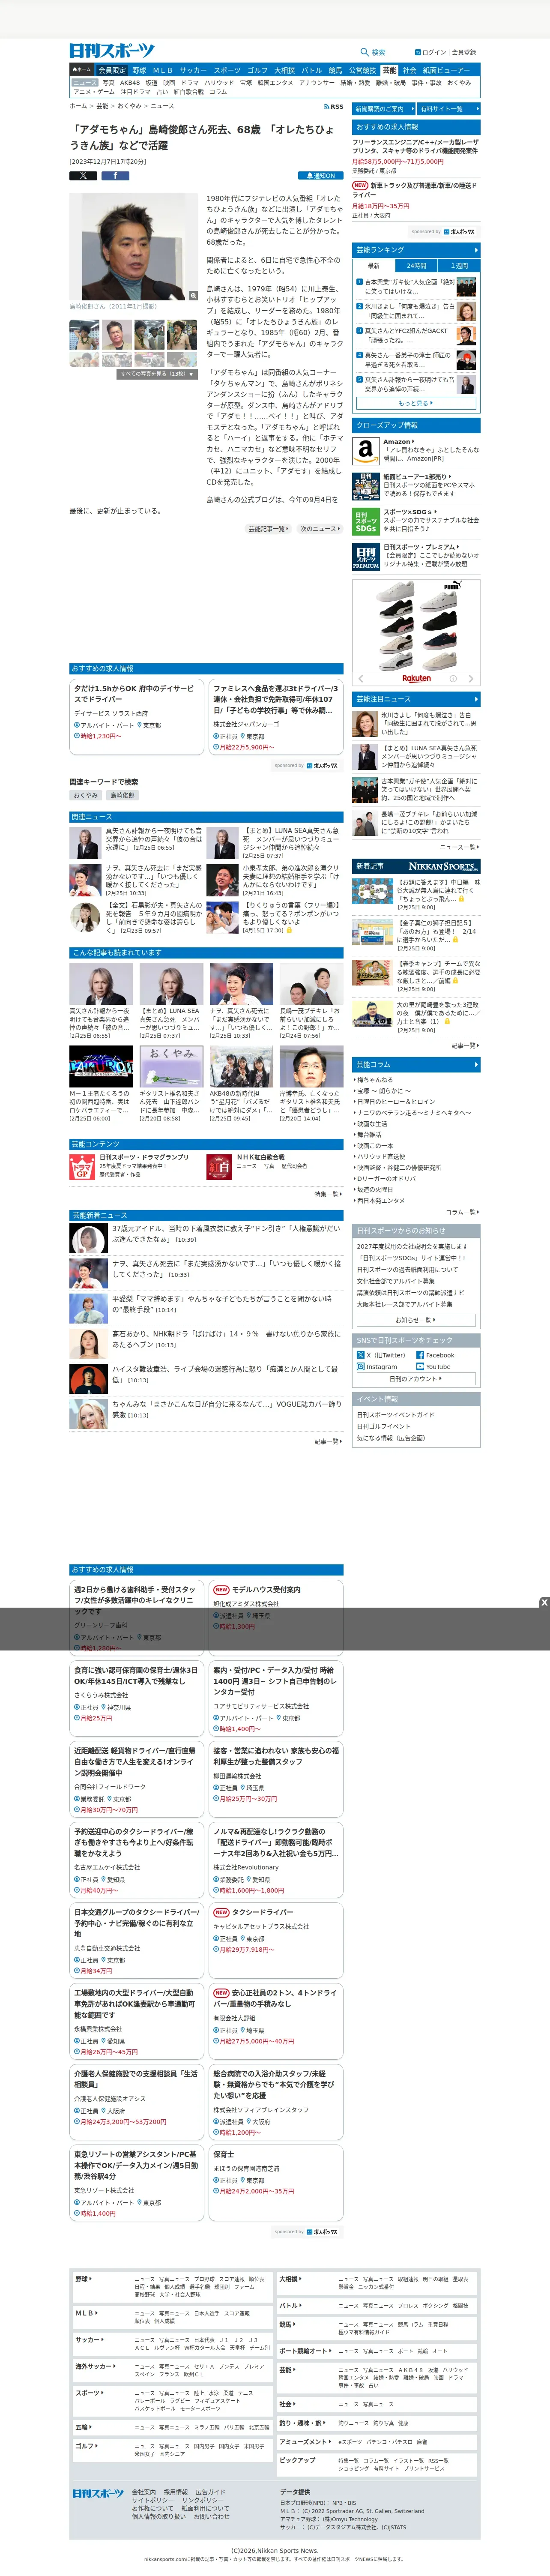Open 日刊ゴルフイベント link
This screenshot has width=550, height=2576.
pyautogui.click(x=383, y=1426)
